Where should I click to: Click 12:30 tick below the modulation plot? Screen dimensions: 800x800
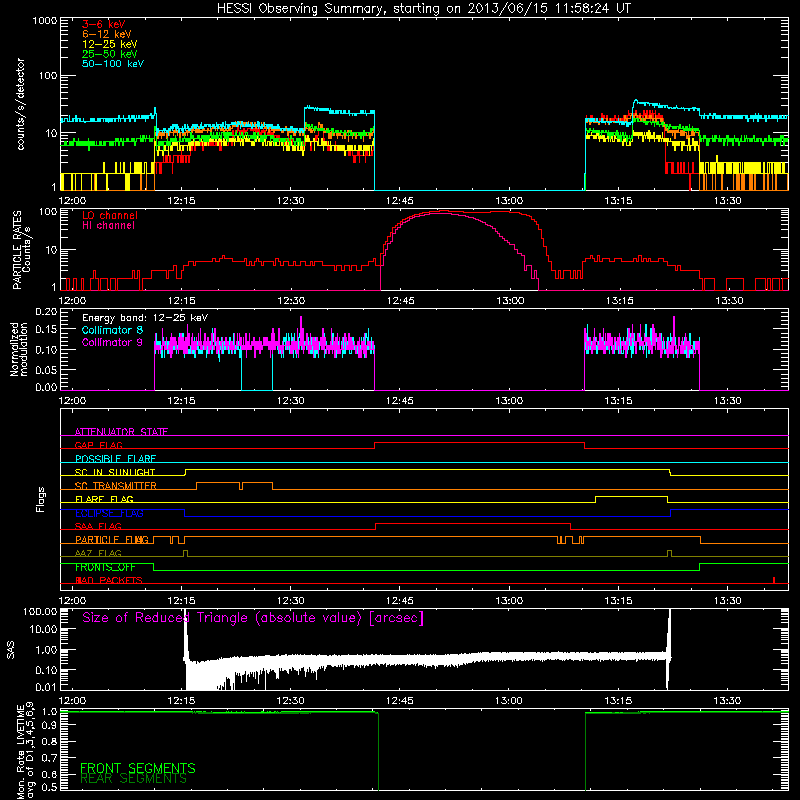[290, 401]
